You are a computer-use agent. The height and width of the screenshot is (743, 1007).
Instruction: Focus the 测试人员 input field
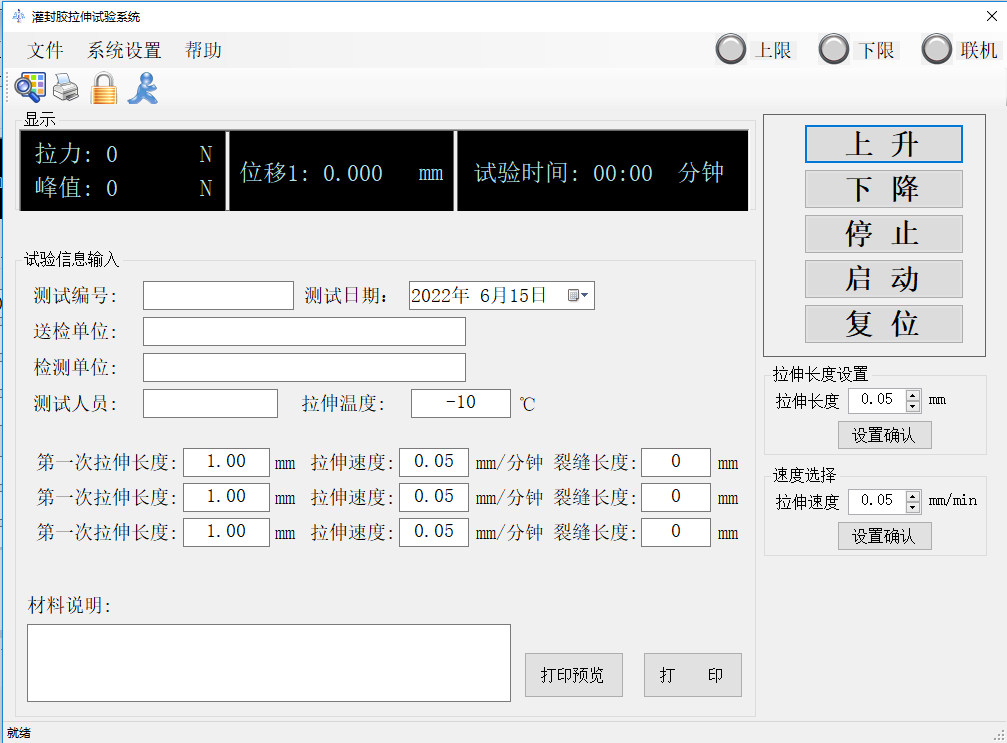click(210, 403)
